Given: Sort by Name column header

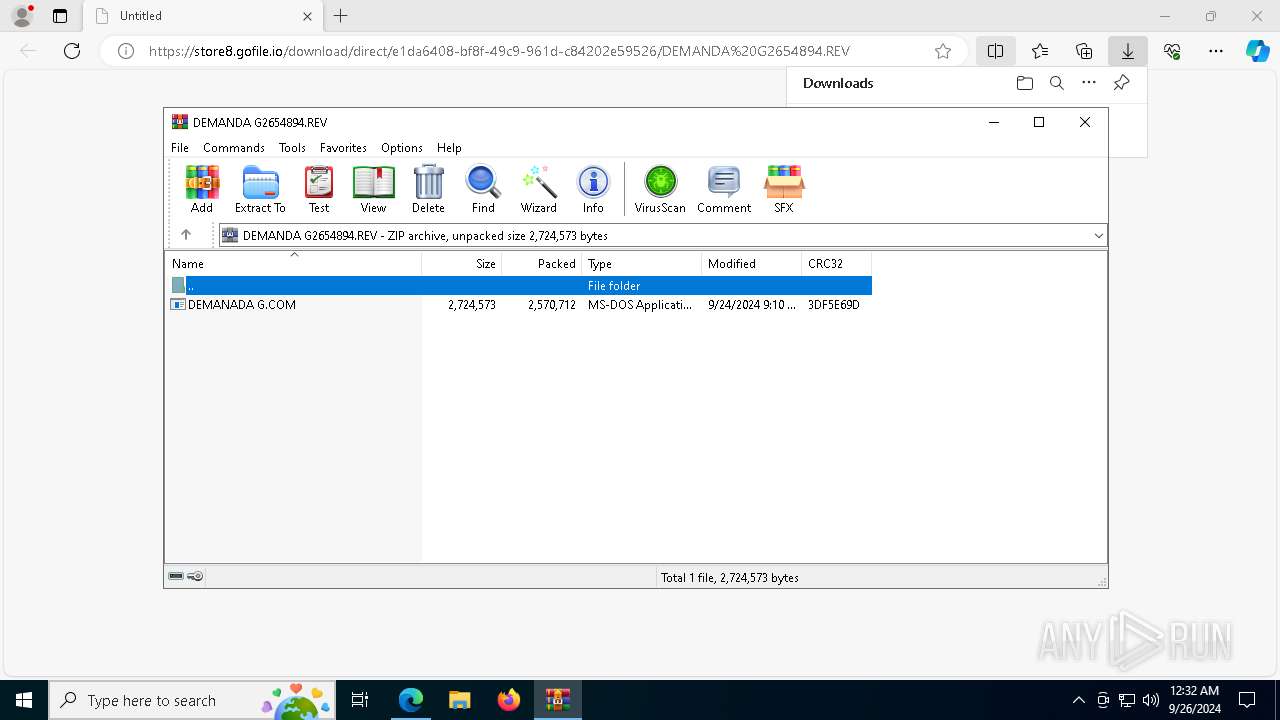Looking at the screenshot, I should (x=293, y=264).
